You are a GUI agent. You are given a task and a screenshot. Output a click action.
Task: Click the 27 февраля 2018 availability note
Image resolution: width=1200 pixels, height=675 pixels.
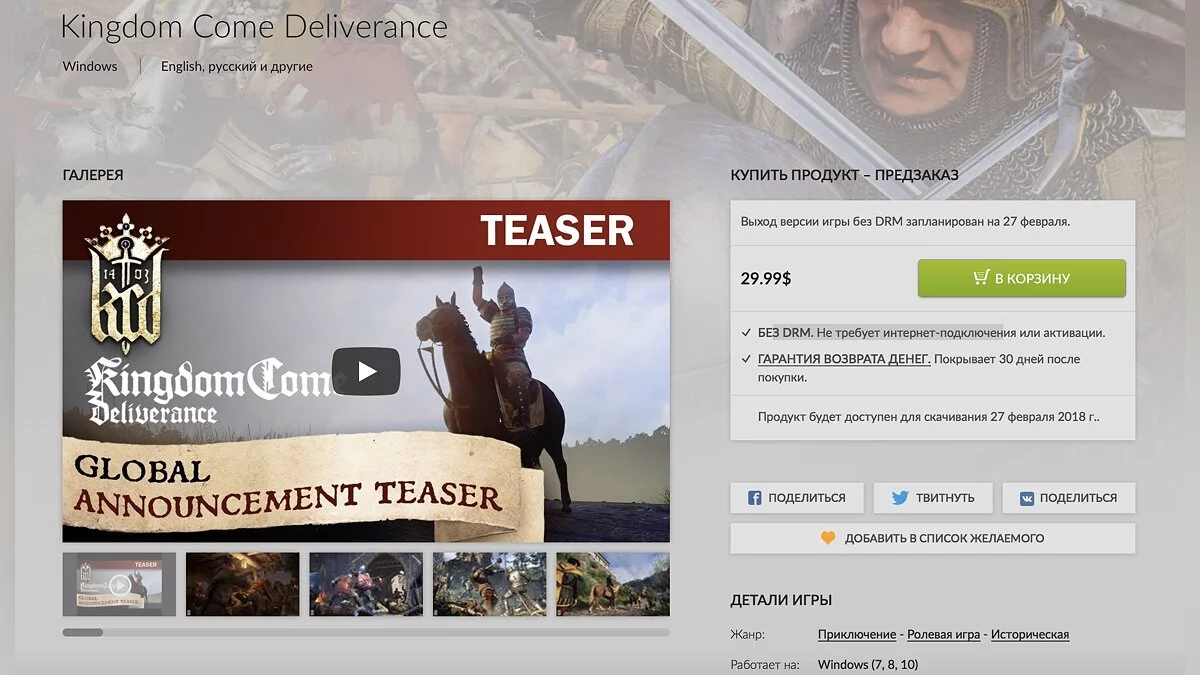(x=930, y=417)
